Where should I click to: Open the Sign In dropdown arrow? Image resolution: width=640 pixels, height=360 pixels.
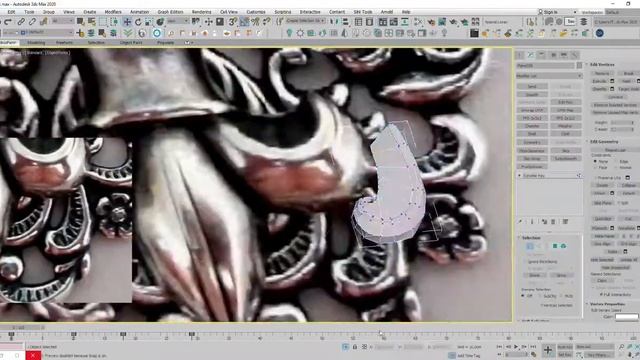click(x=575, y=12)
